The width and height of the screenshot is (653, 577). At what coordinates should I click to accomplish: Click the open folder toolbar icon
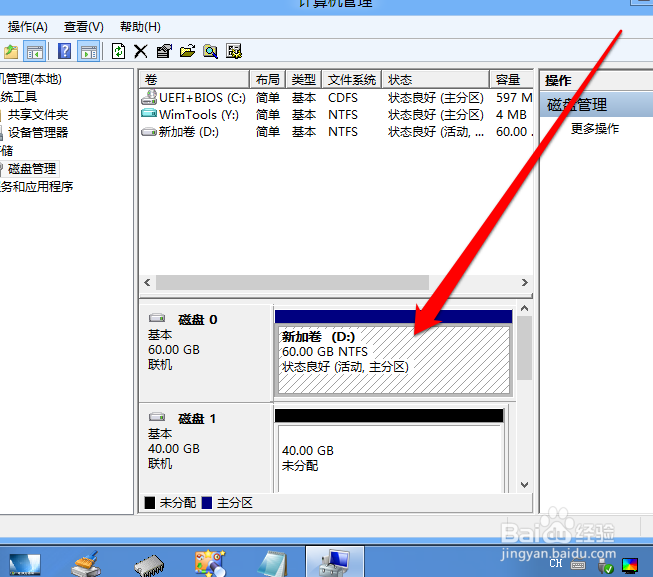click(x=187, y=52)
